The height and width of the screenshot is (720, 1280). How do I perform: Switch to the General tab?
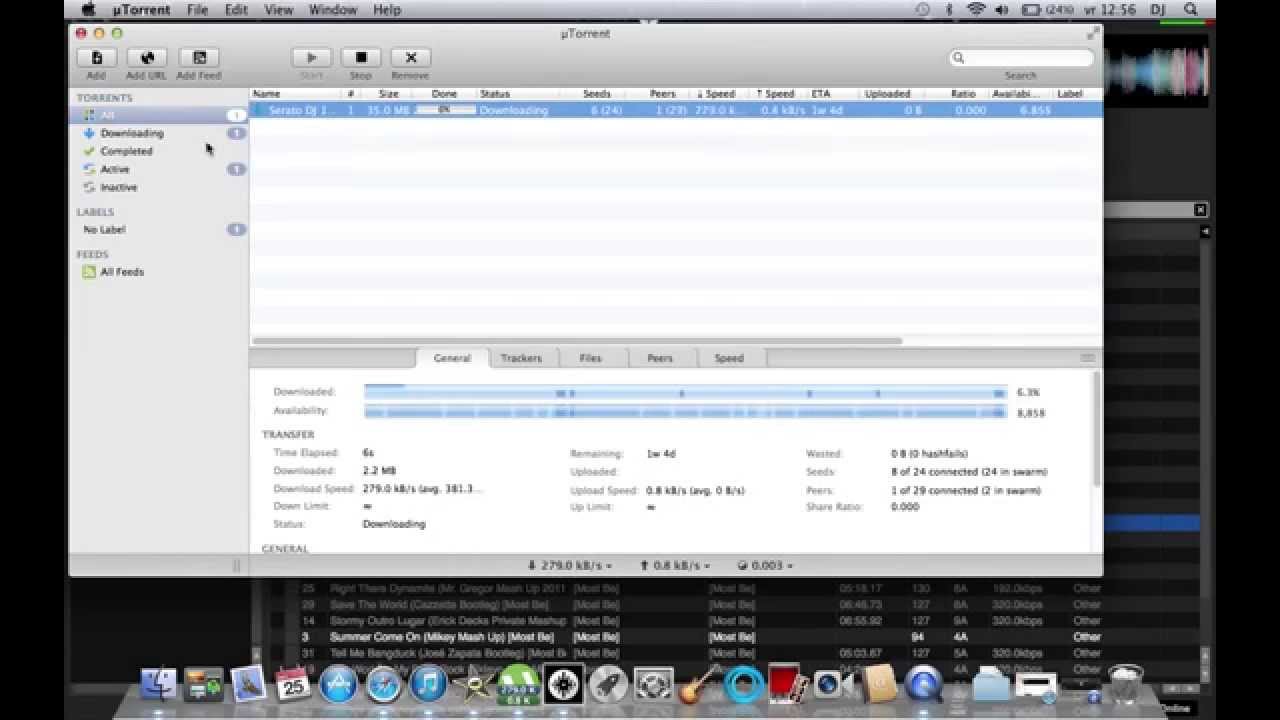point(452,358)
